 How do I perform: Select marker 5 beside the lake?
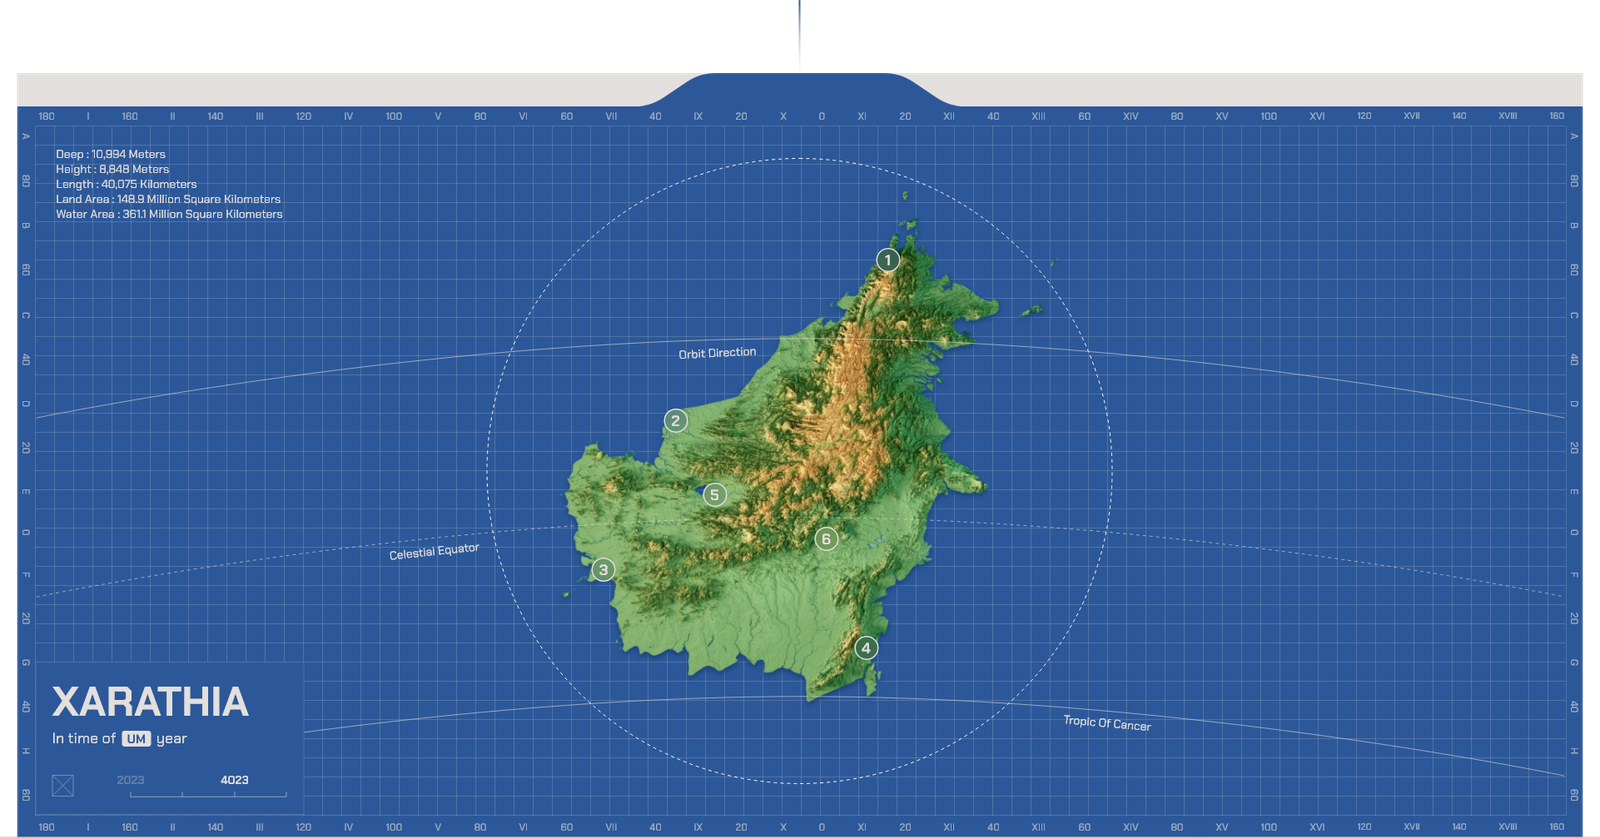point(714,495)
